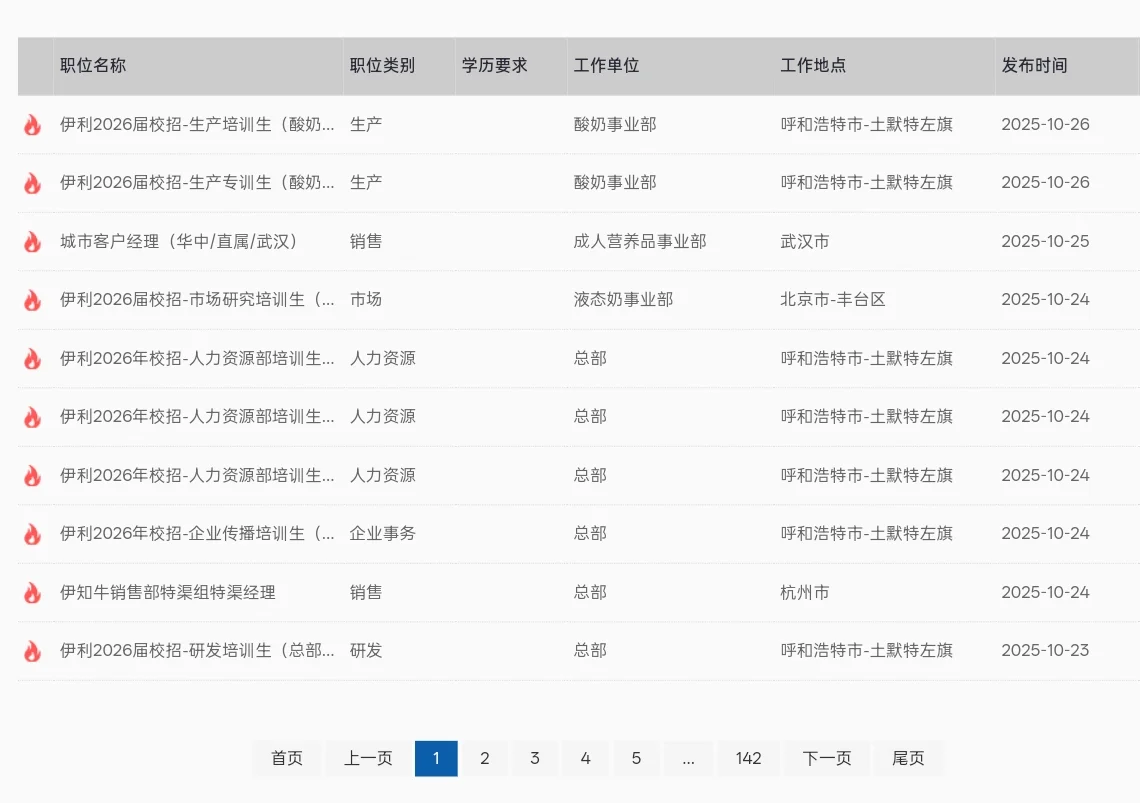1140x803 pixels.
Task: Click the flame icon beside 市场研究培训生 row
Action: coord(32,300)
